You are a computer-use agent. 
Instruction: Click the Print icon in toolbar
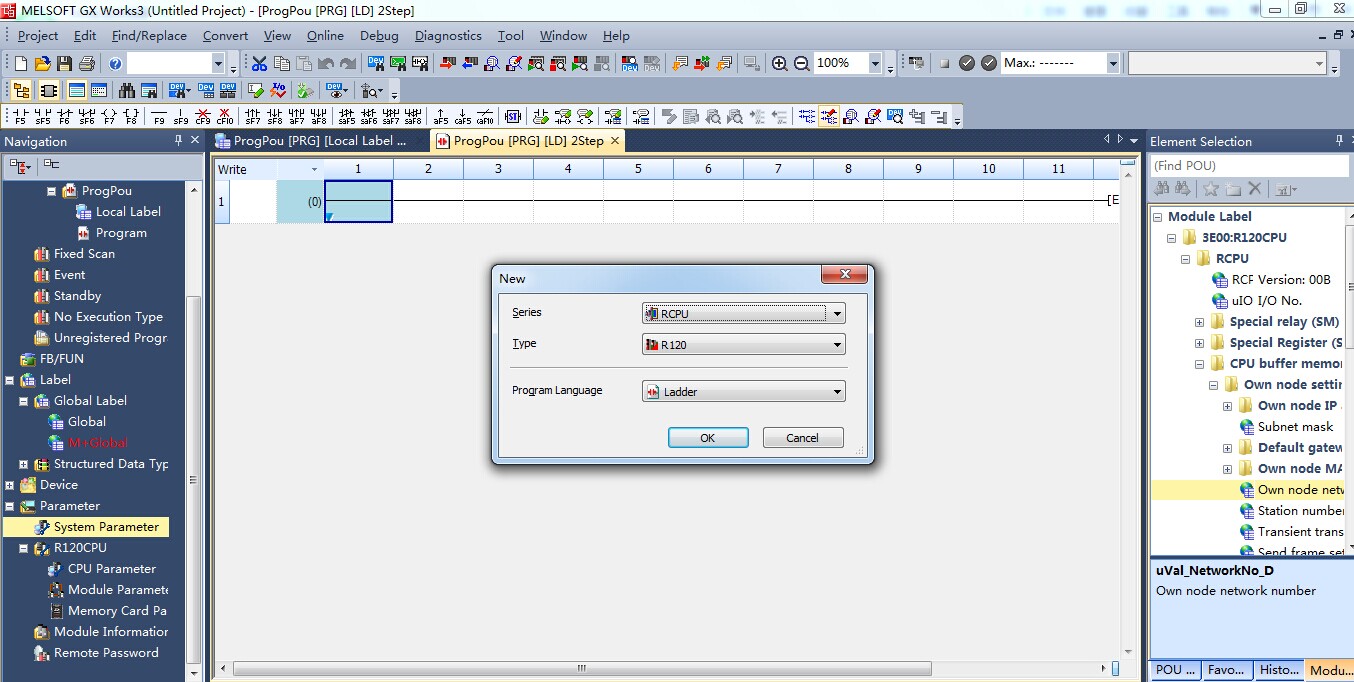[86, 63]
